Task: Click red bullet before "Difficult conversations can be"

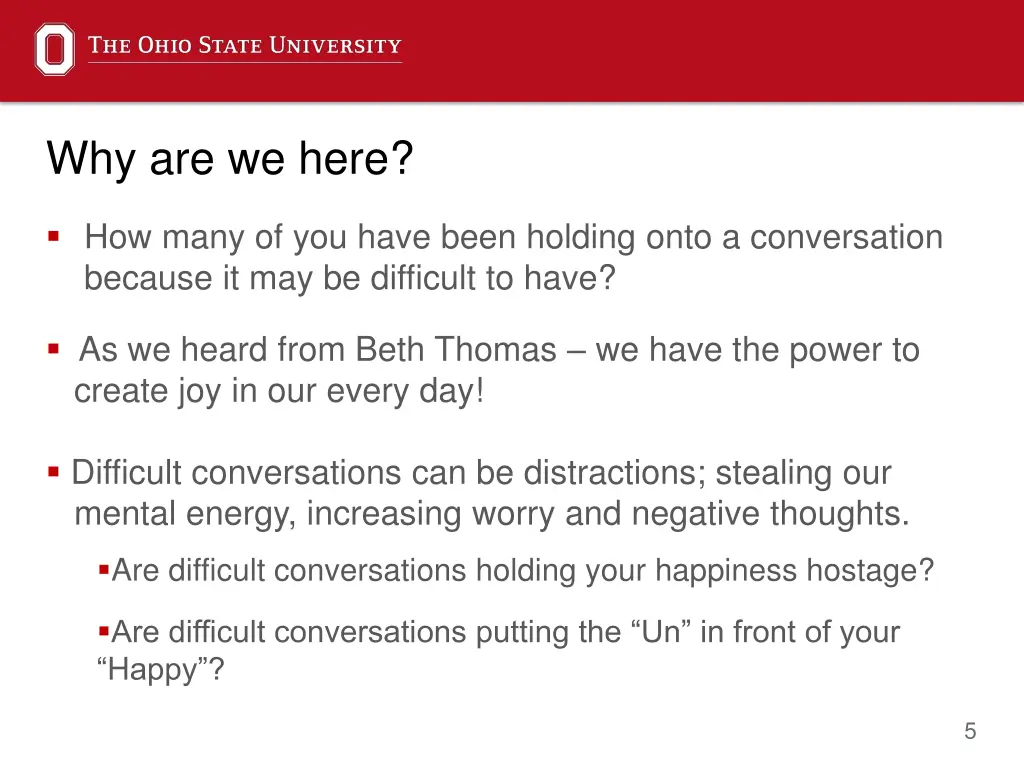Action: 53,471
